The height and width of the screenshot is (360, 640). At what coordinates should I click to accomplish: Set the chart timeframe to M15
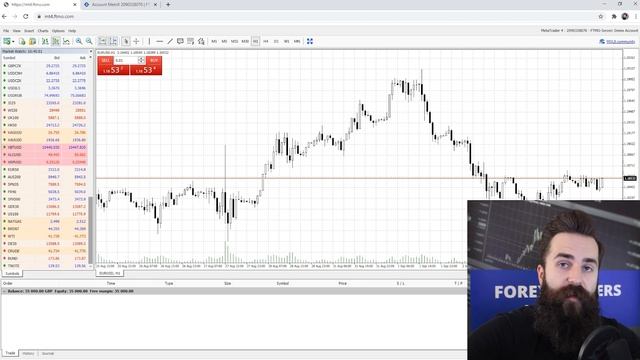click(234, 41)
